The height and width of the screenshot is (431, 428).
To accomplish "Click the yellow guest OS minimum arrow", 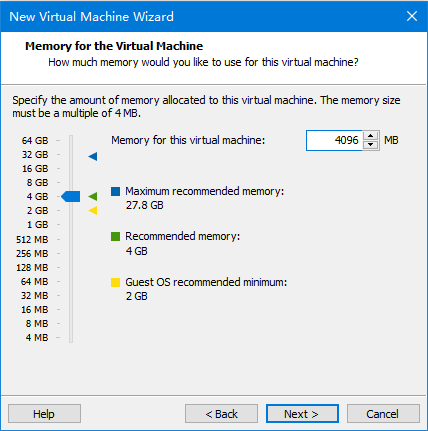I will point(93,211).
